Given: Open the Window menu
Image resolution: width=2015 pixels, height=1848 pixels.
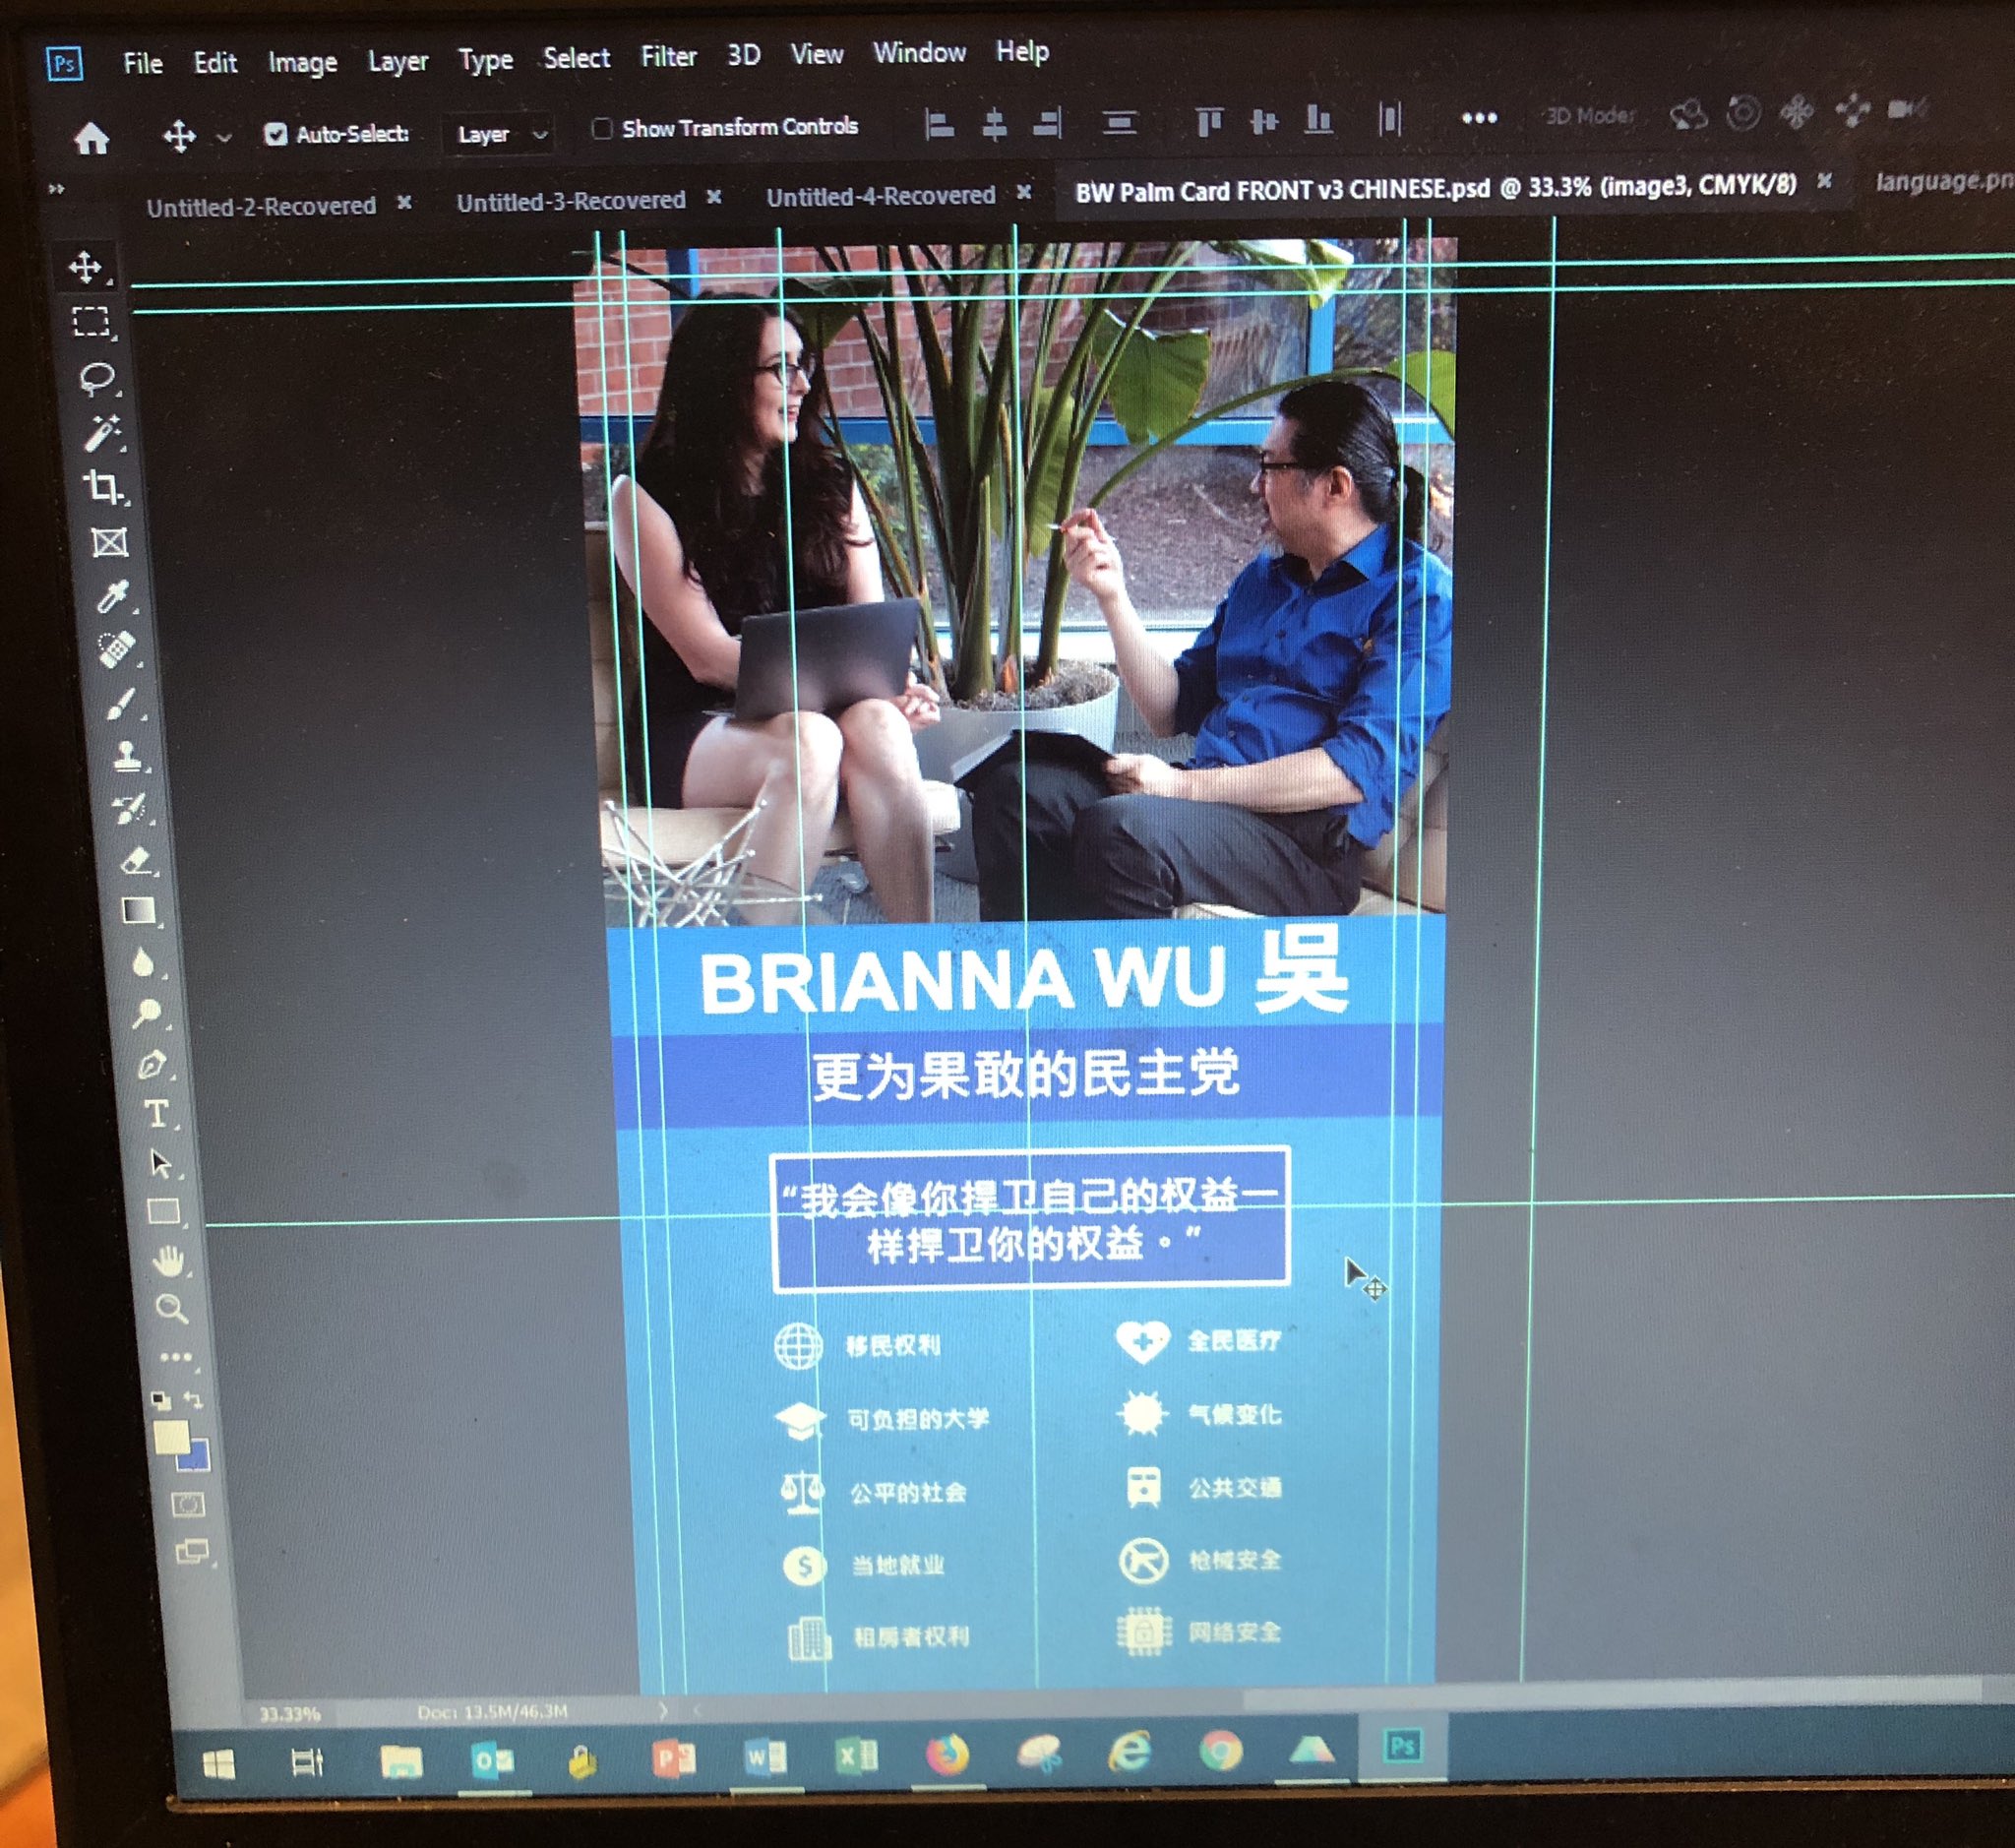Looking at the screenshot, I should (919, 52).
